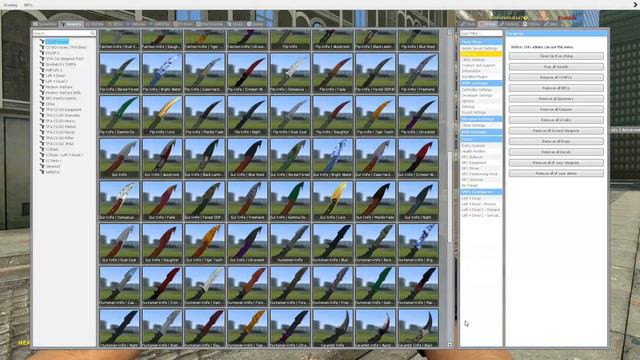The height and width of the screenshot is (360, 640).
Task: Choose Gut Knife Rust Coat icon
Action: click(x=119, y=243)
